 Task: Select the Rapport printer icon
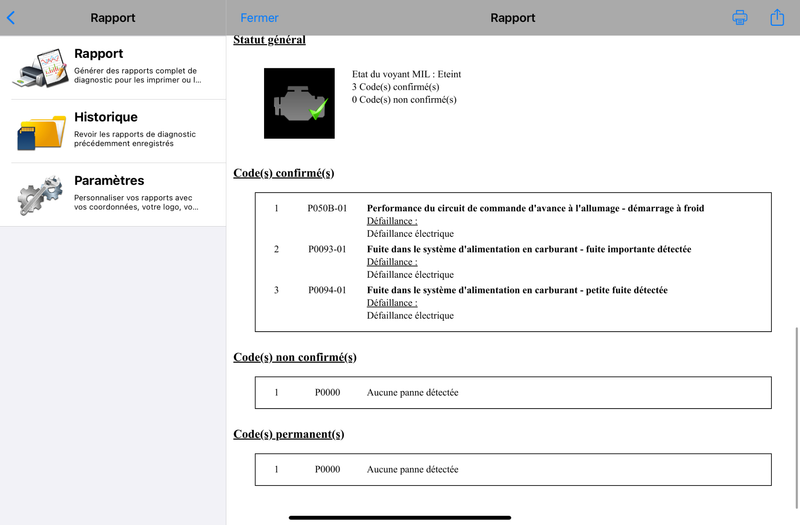[40, 68]
